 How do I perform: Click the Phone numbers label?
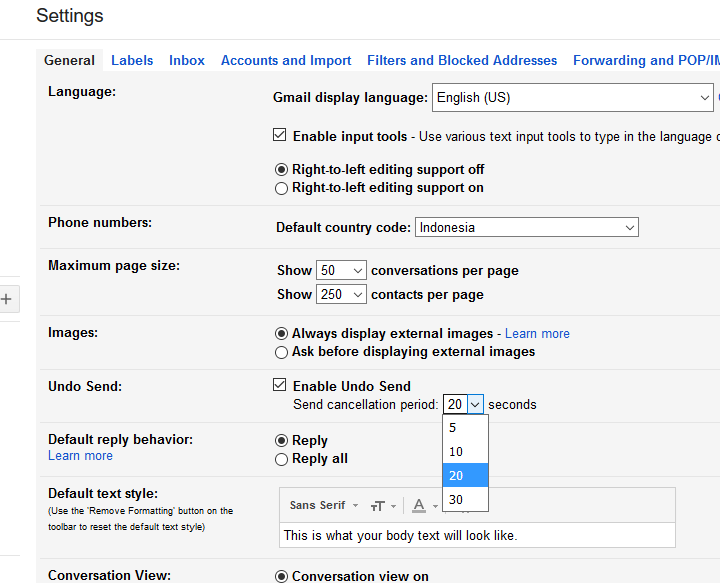[x=100, y=222]
